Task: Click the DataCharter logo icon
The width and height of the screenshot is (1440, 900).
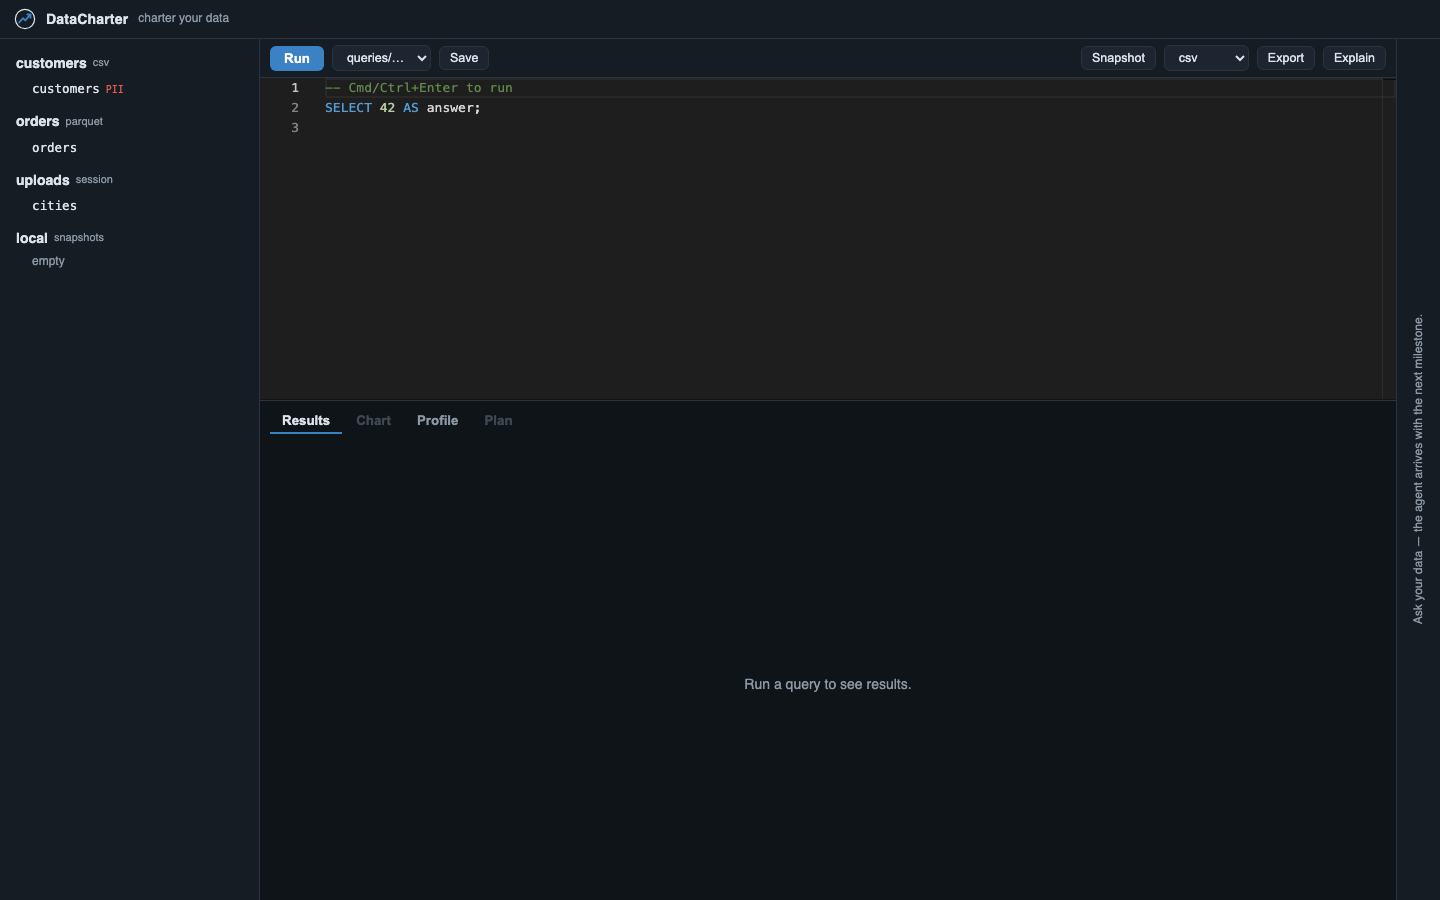Action: click(x=25, y=19)
